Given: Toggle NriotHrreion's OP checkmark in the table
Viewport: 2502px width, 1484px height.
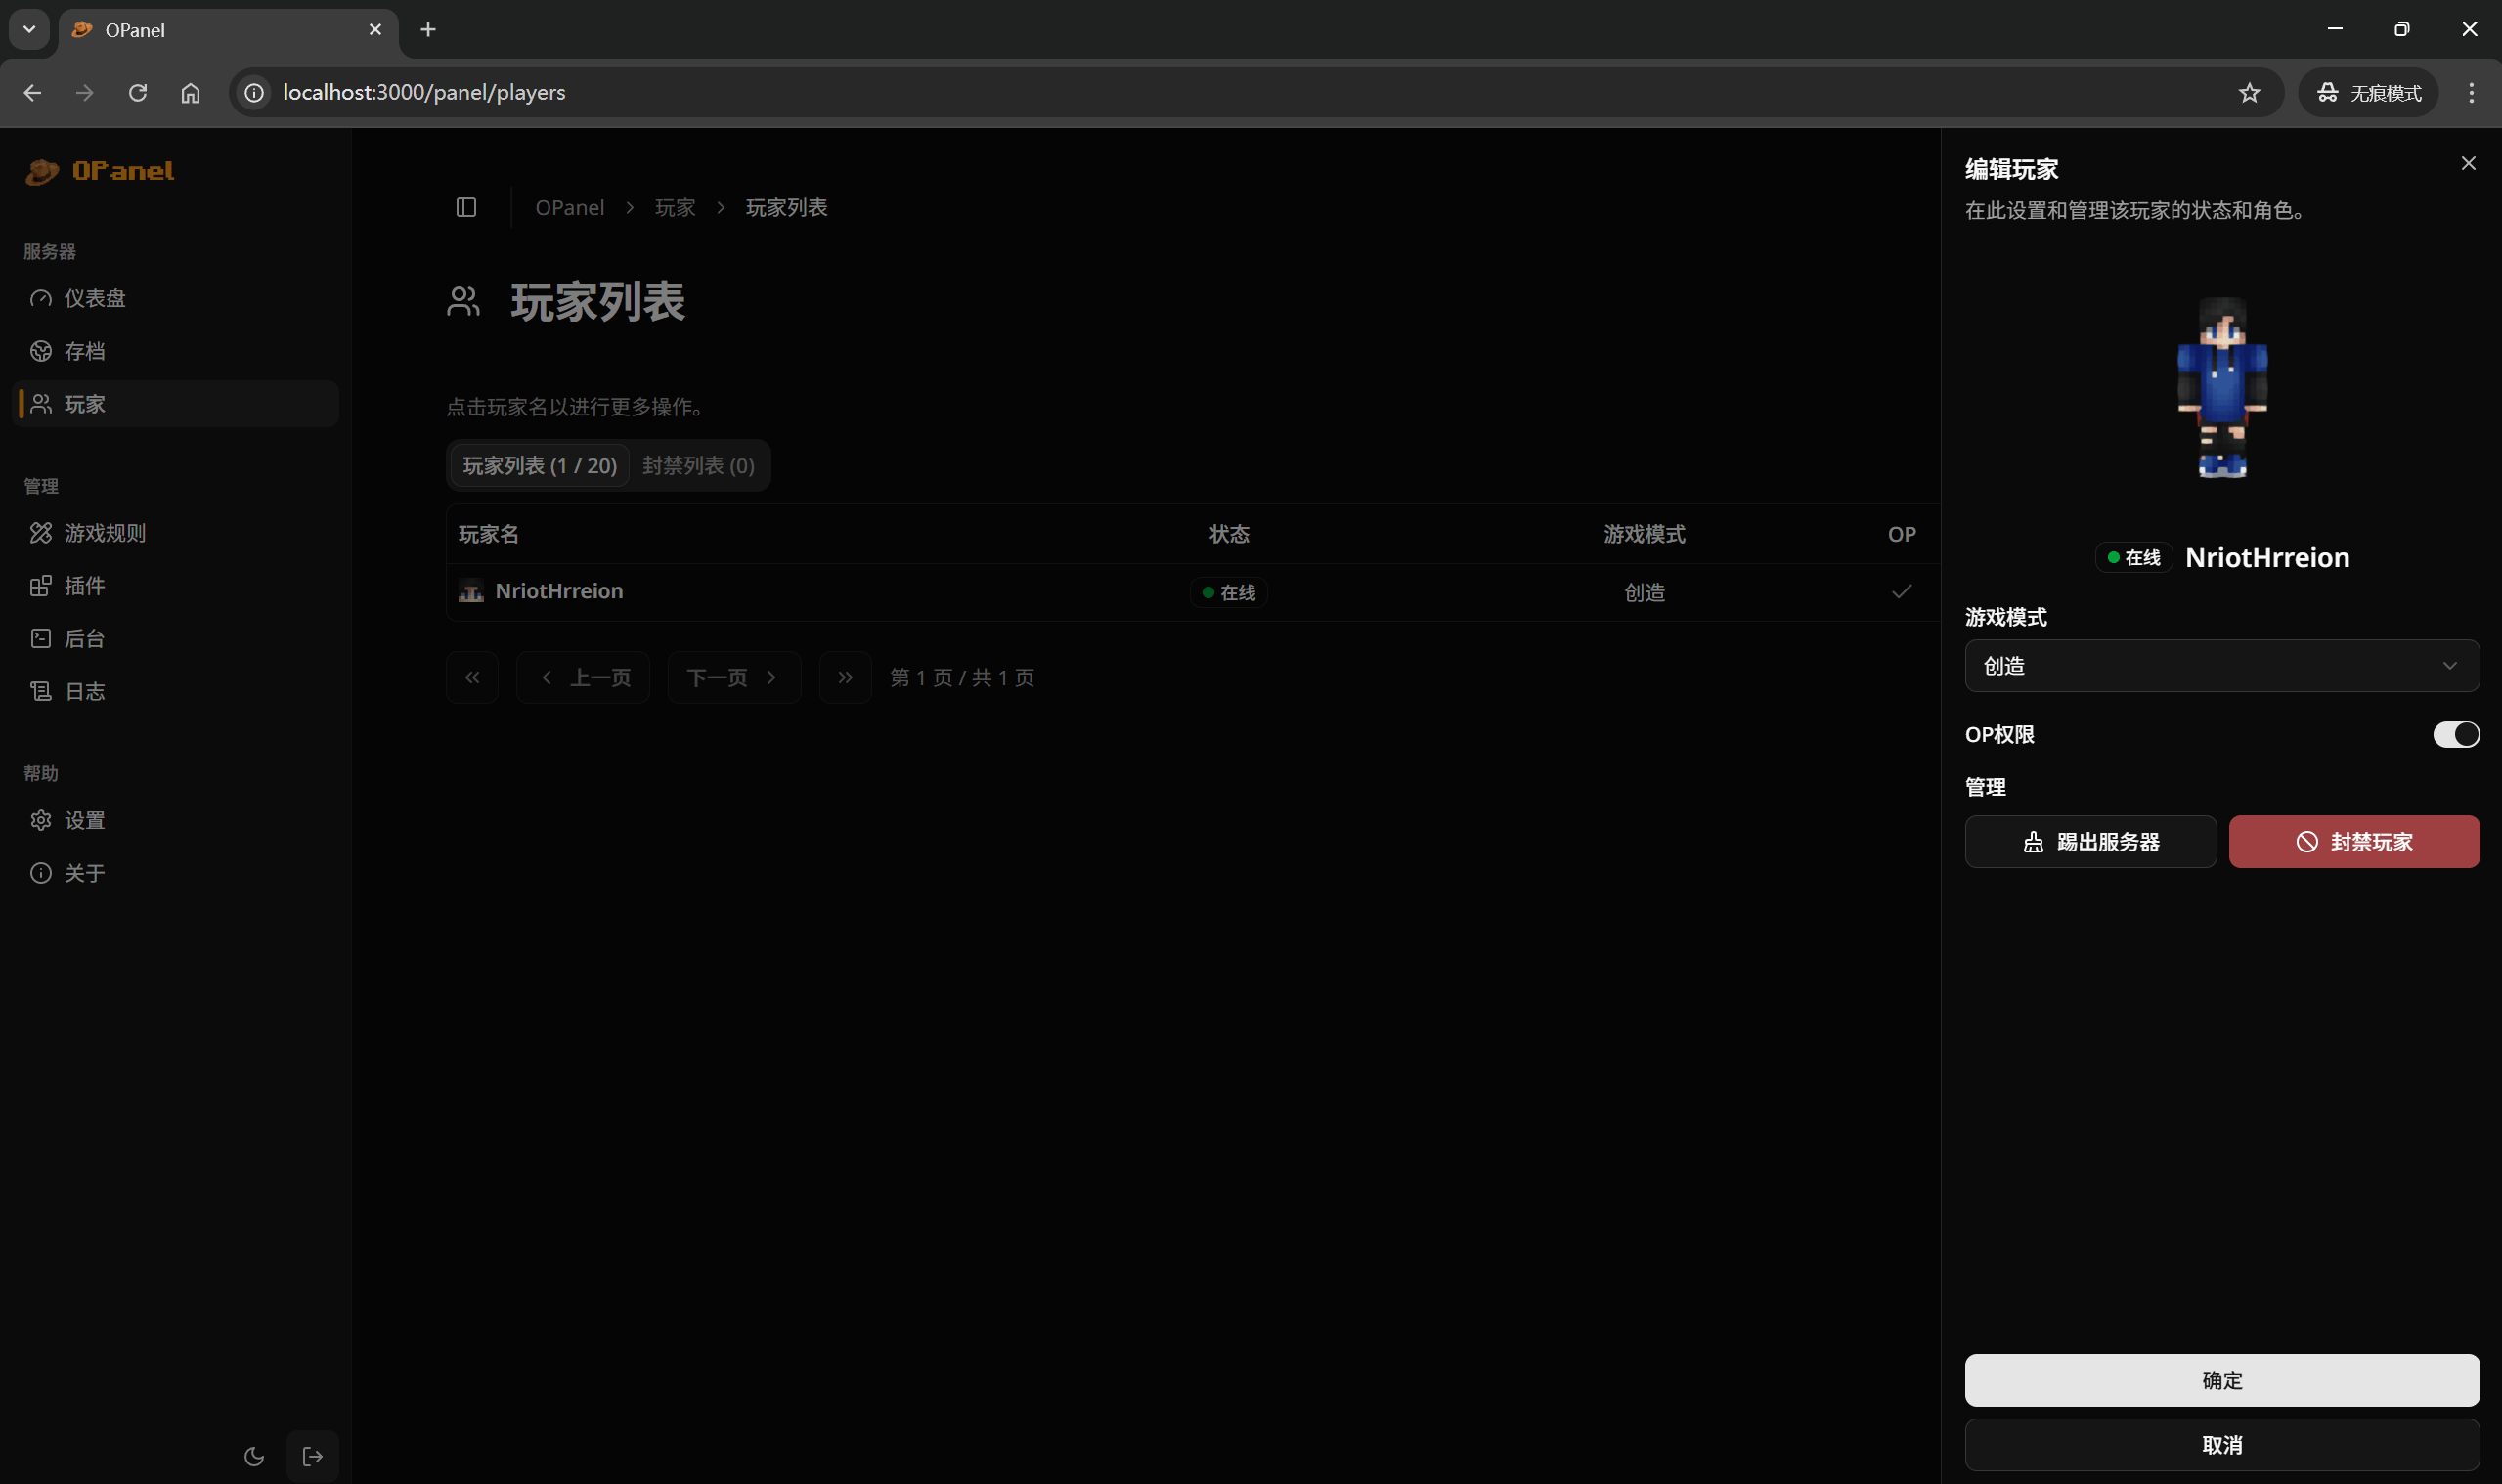Looking at the screenshot, I should 1900,591.
